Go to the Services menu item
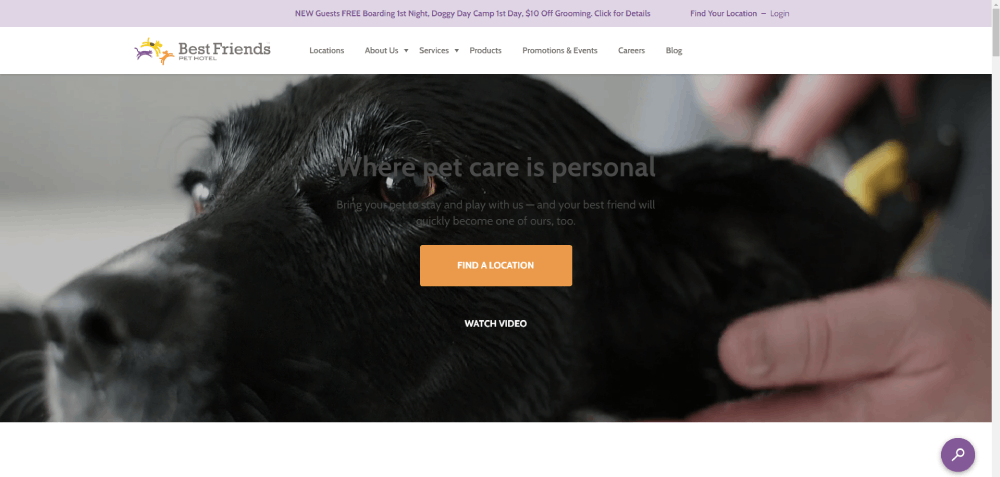Viewport: 1000px width, 477px height. pyautogui.click(x=434, y=50)
